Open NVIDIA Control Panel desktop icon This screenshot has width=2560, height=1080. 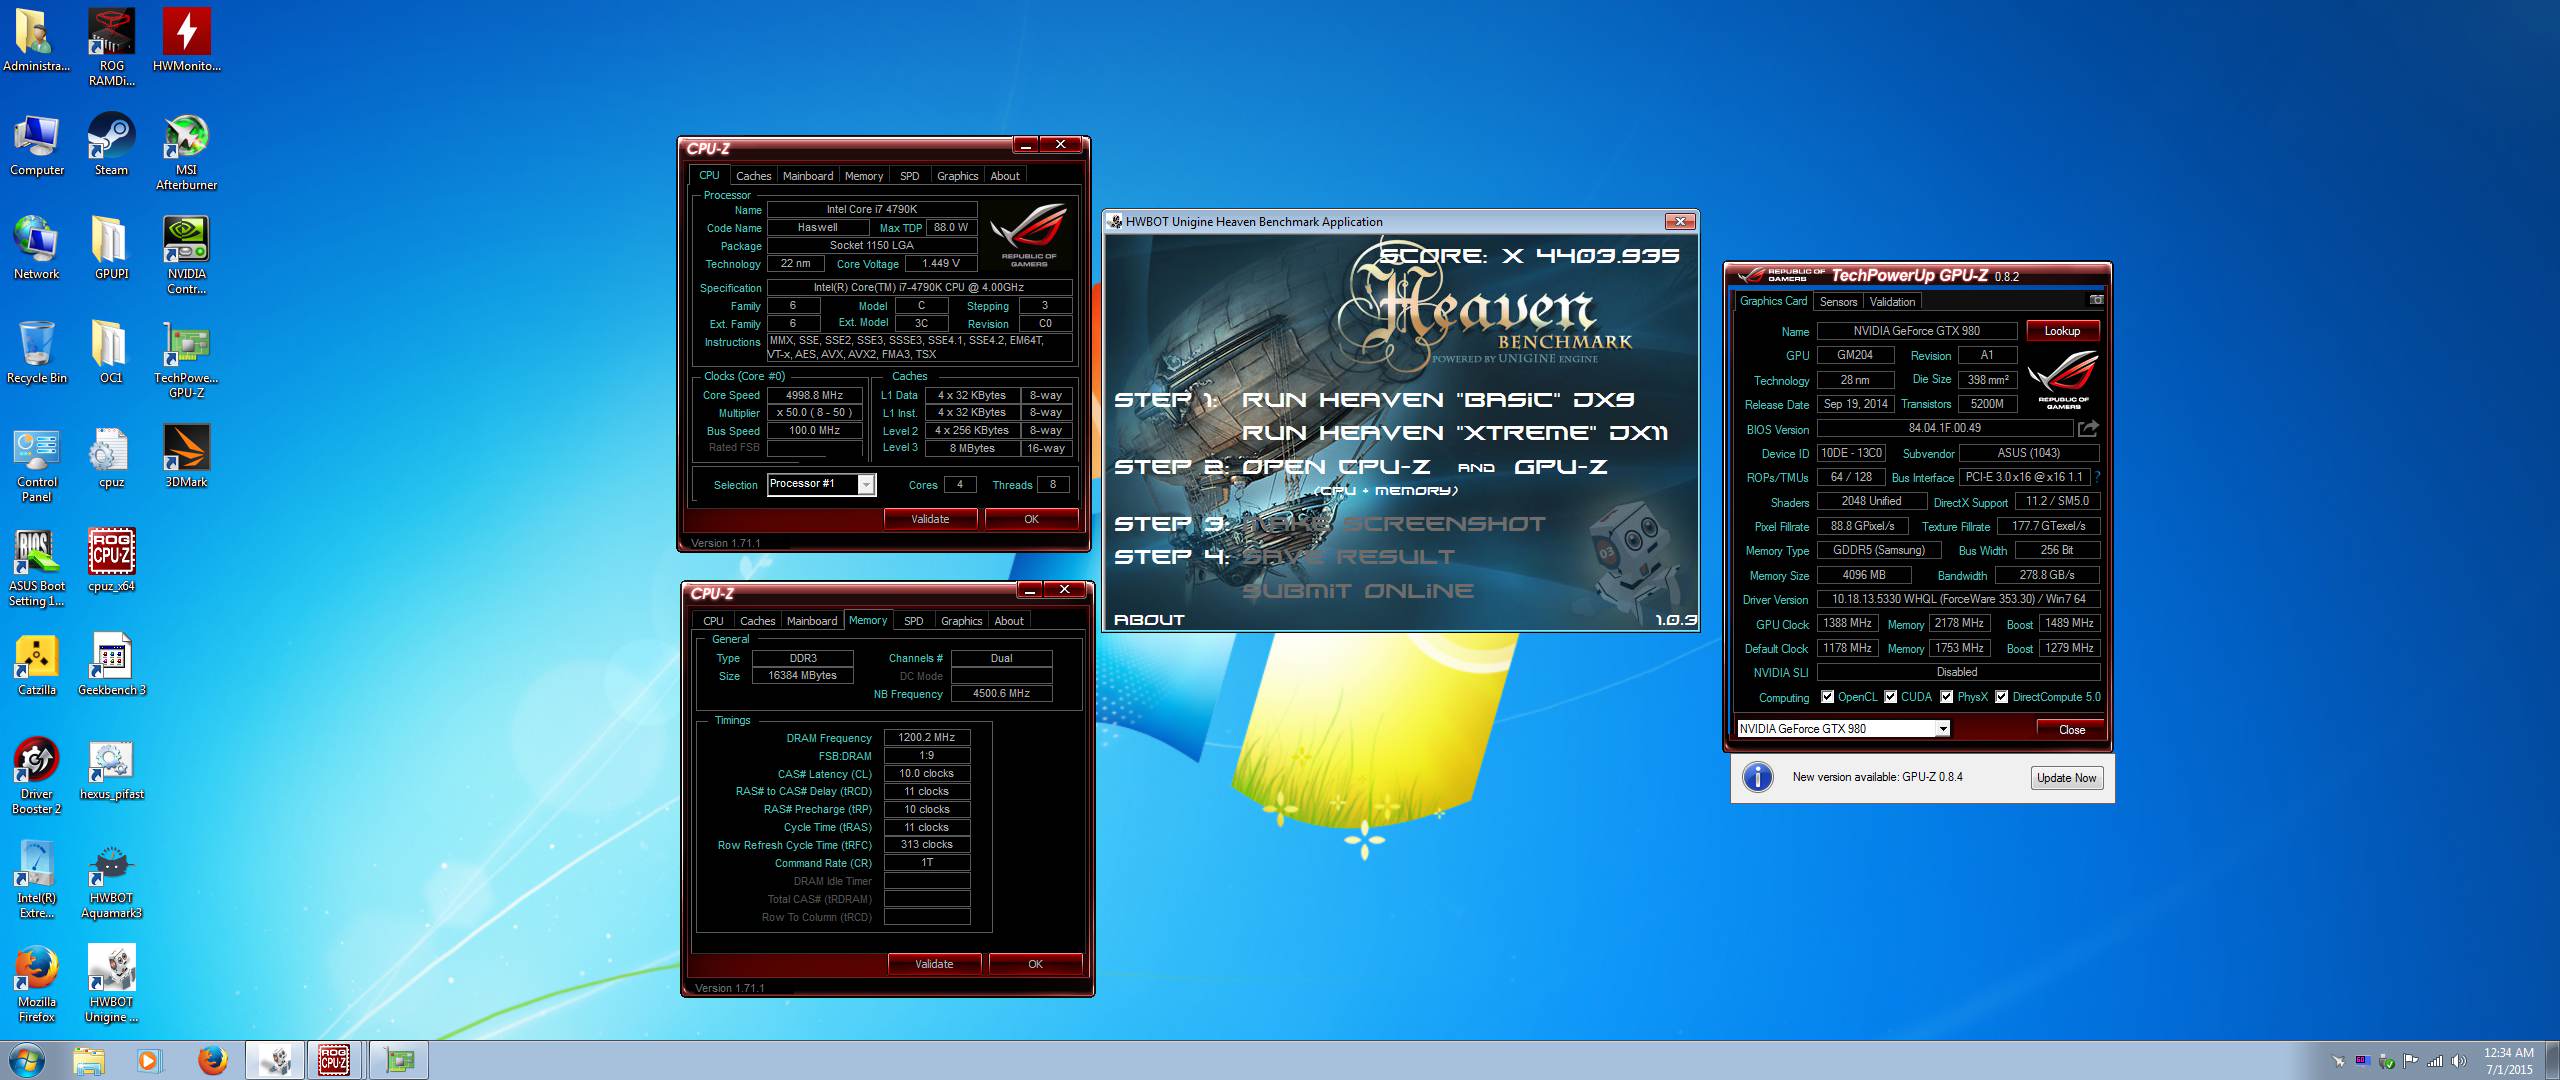click(186, 255)
